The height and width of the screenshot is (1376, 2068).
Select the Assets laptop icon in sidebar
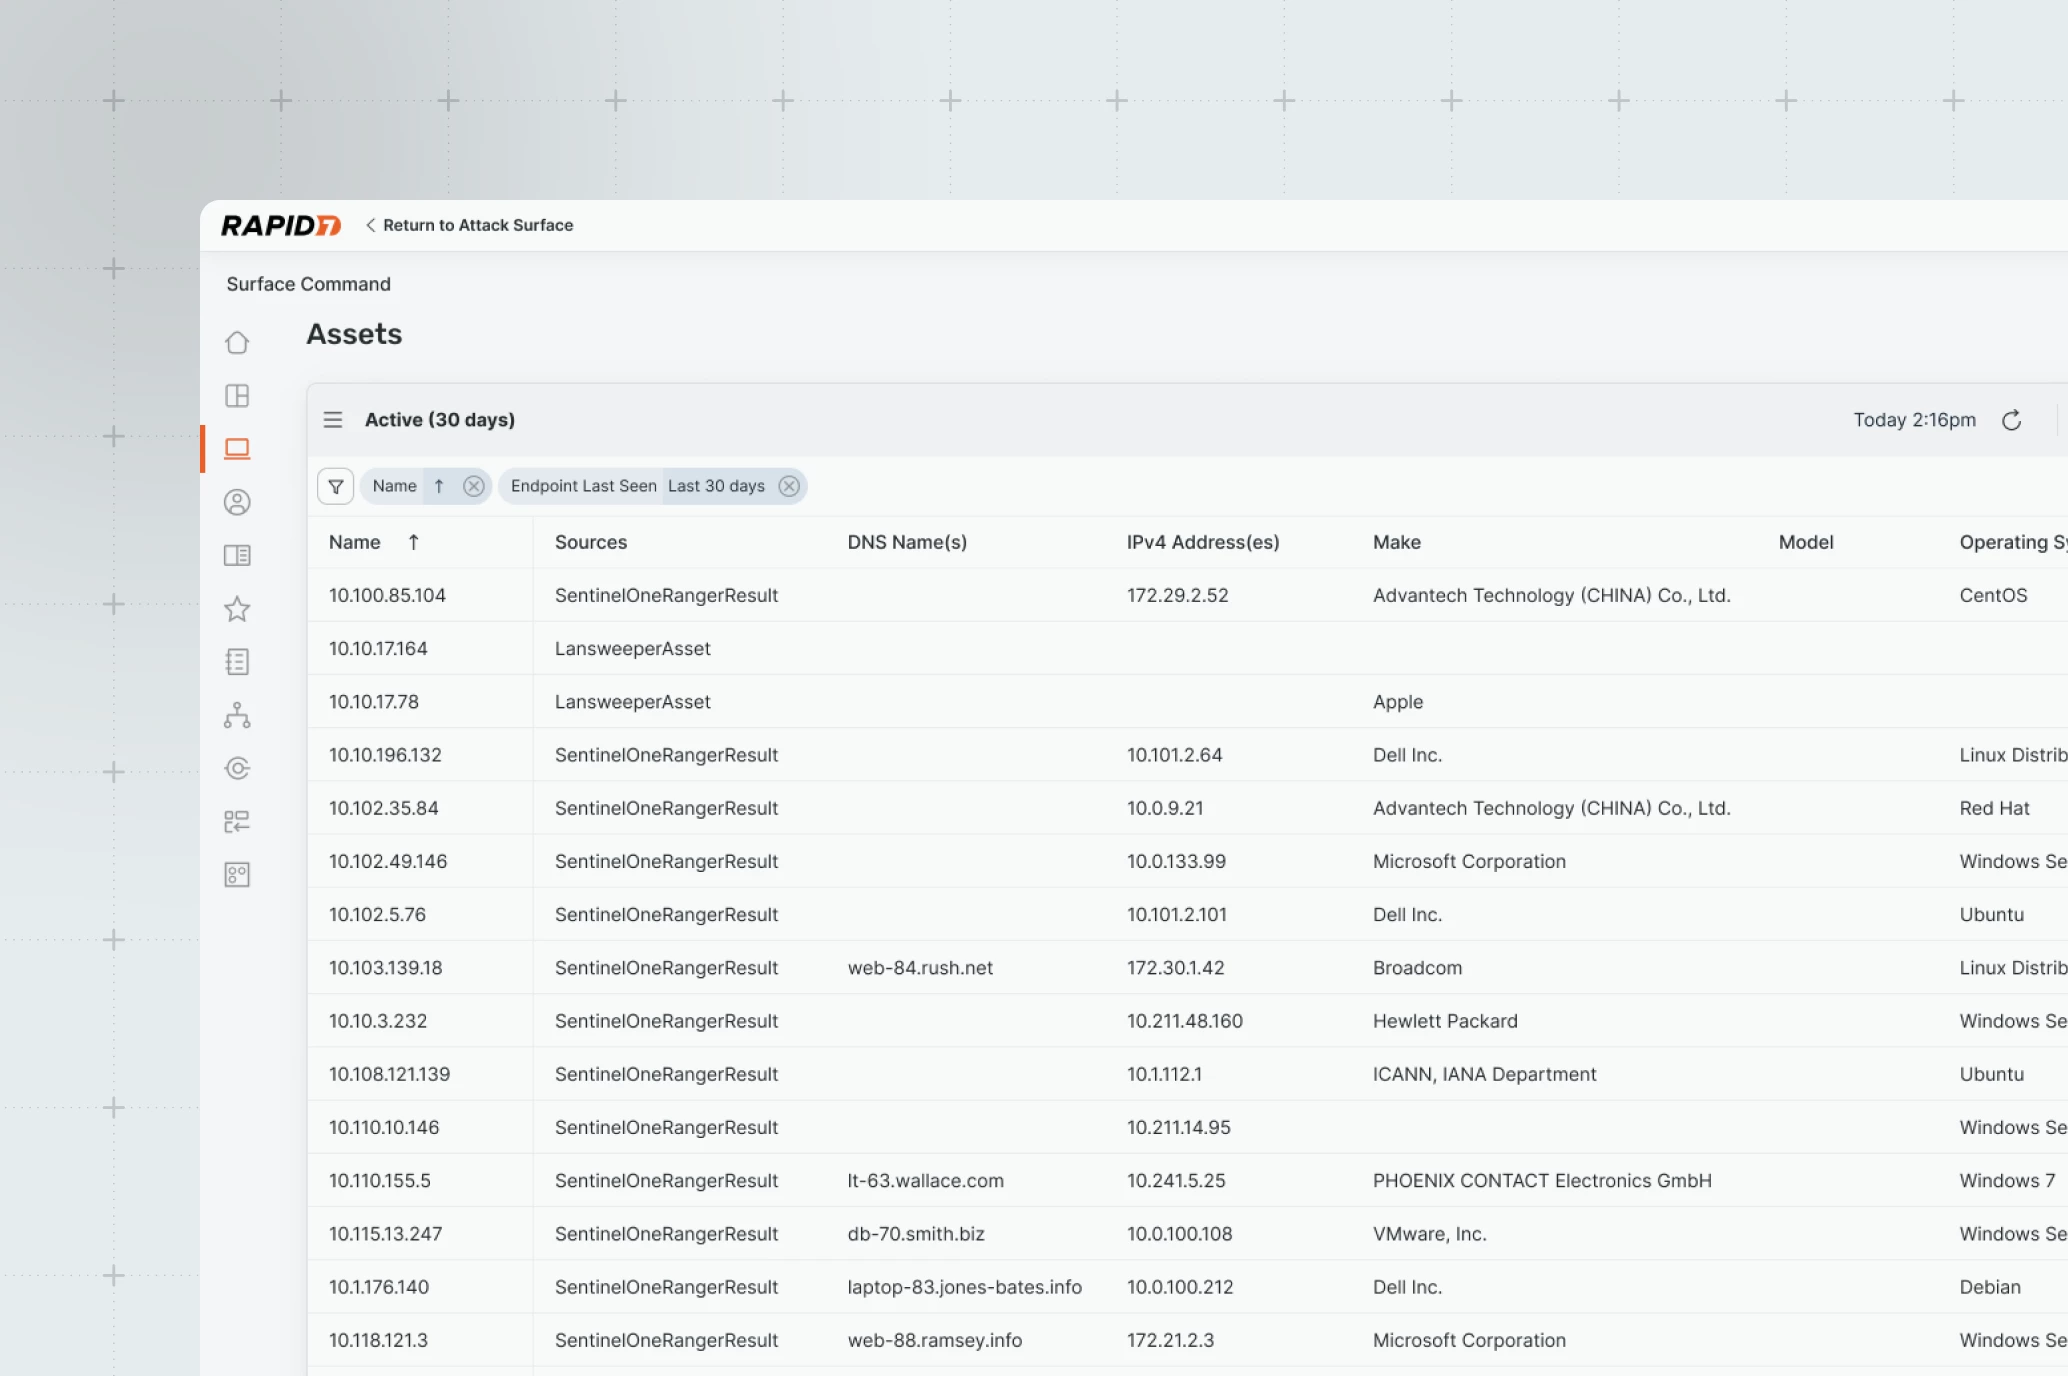237,448
